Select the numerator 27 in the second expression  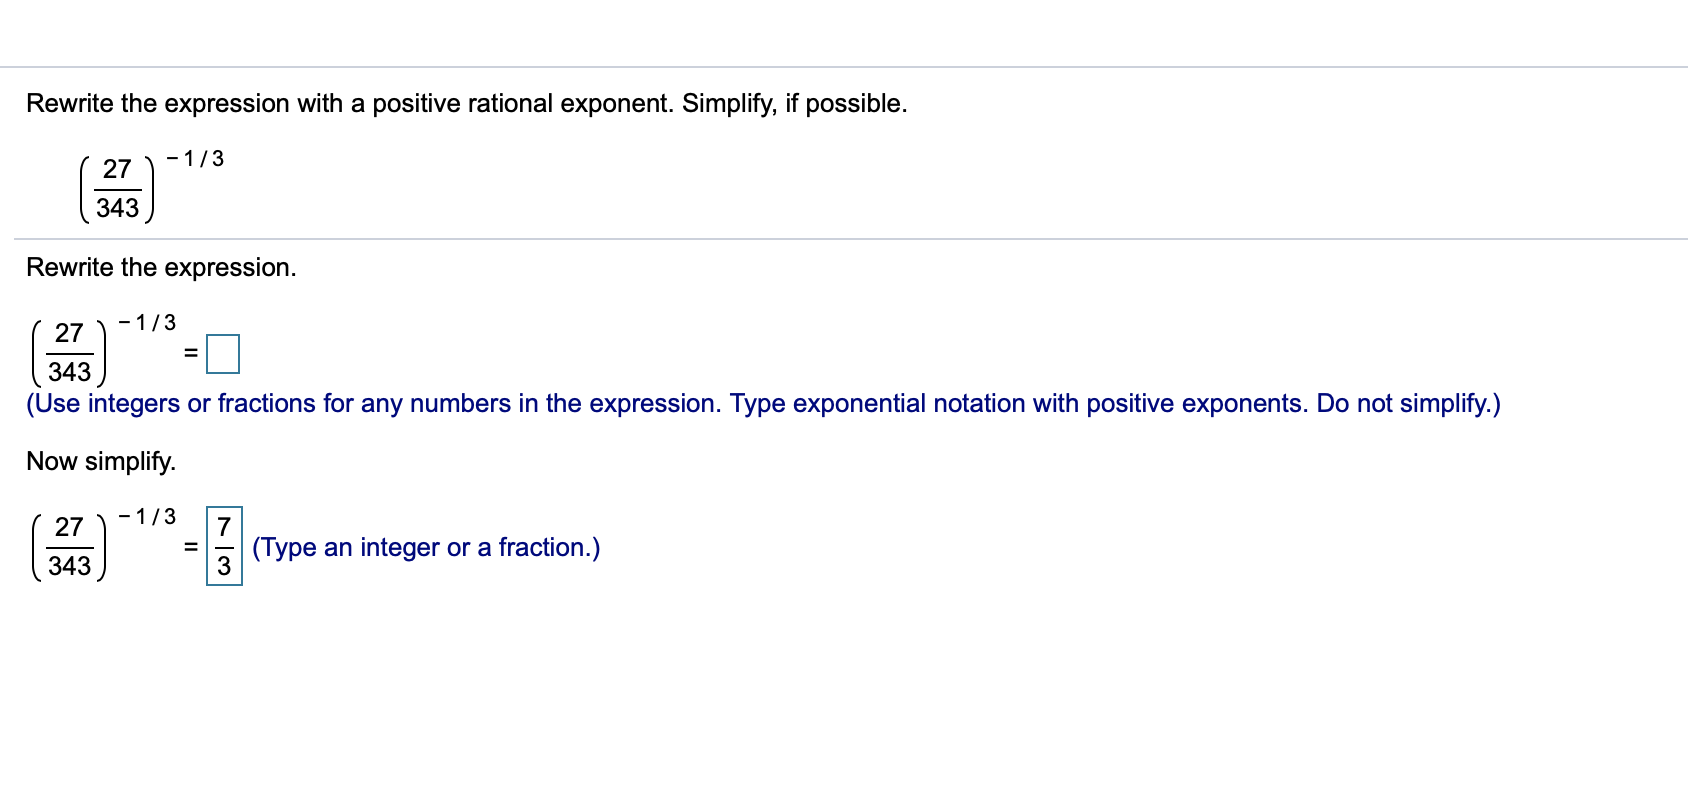(x=67, y=332)
